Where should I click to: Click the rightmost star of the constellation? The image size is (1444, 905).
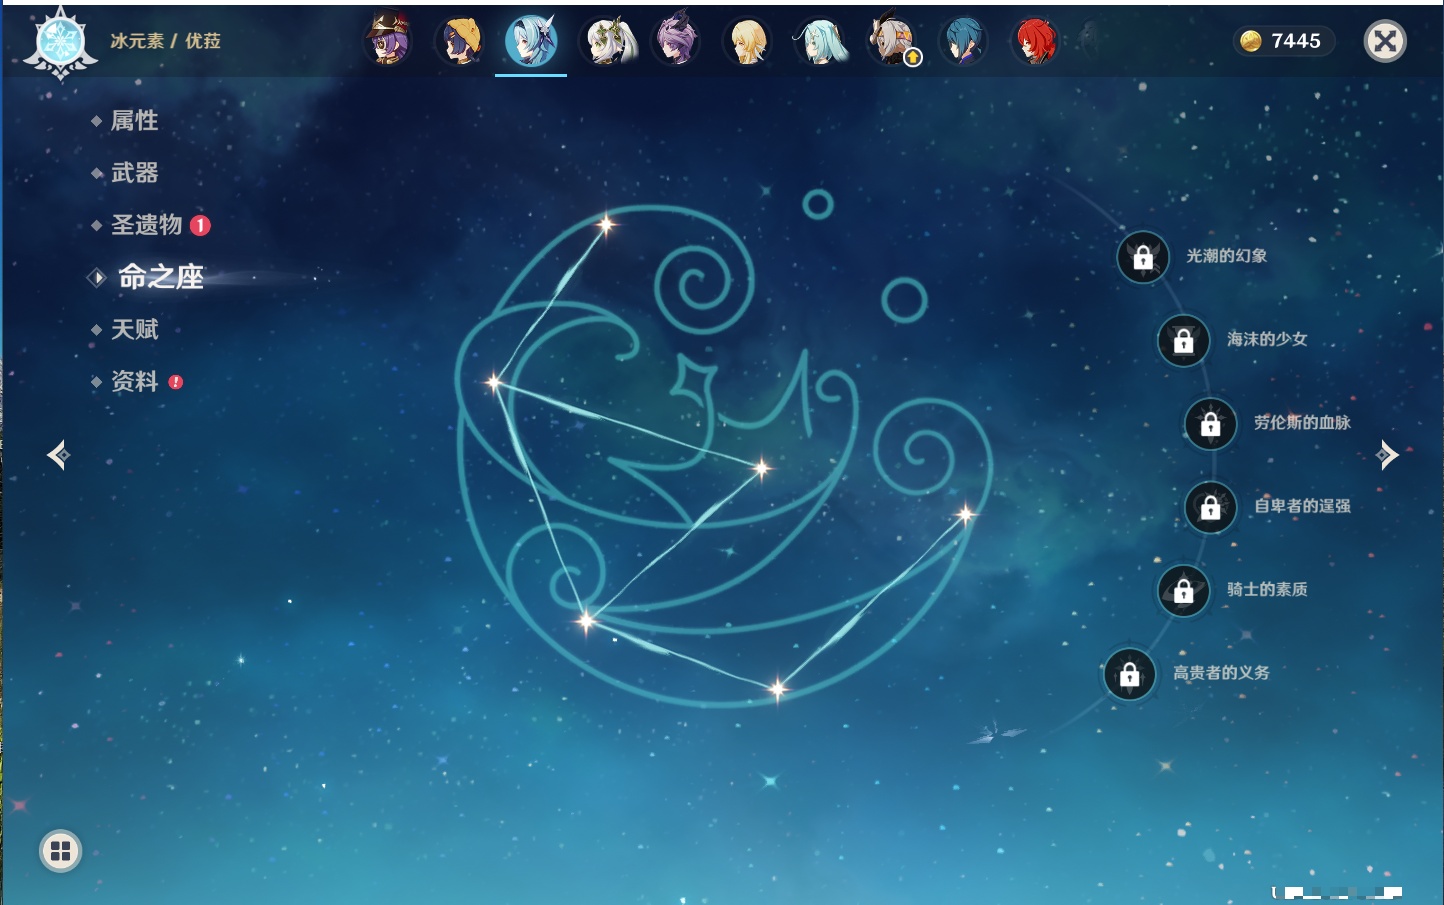click(966, 515)
